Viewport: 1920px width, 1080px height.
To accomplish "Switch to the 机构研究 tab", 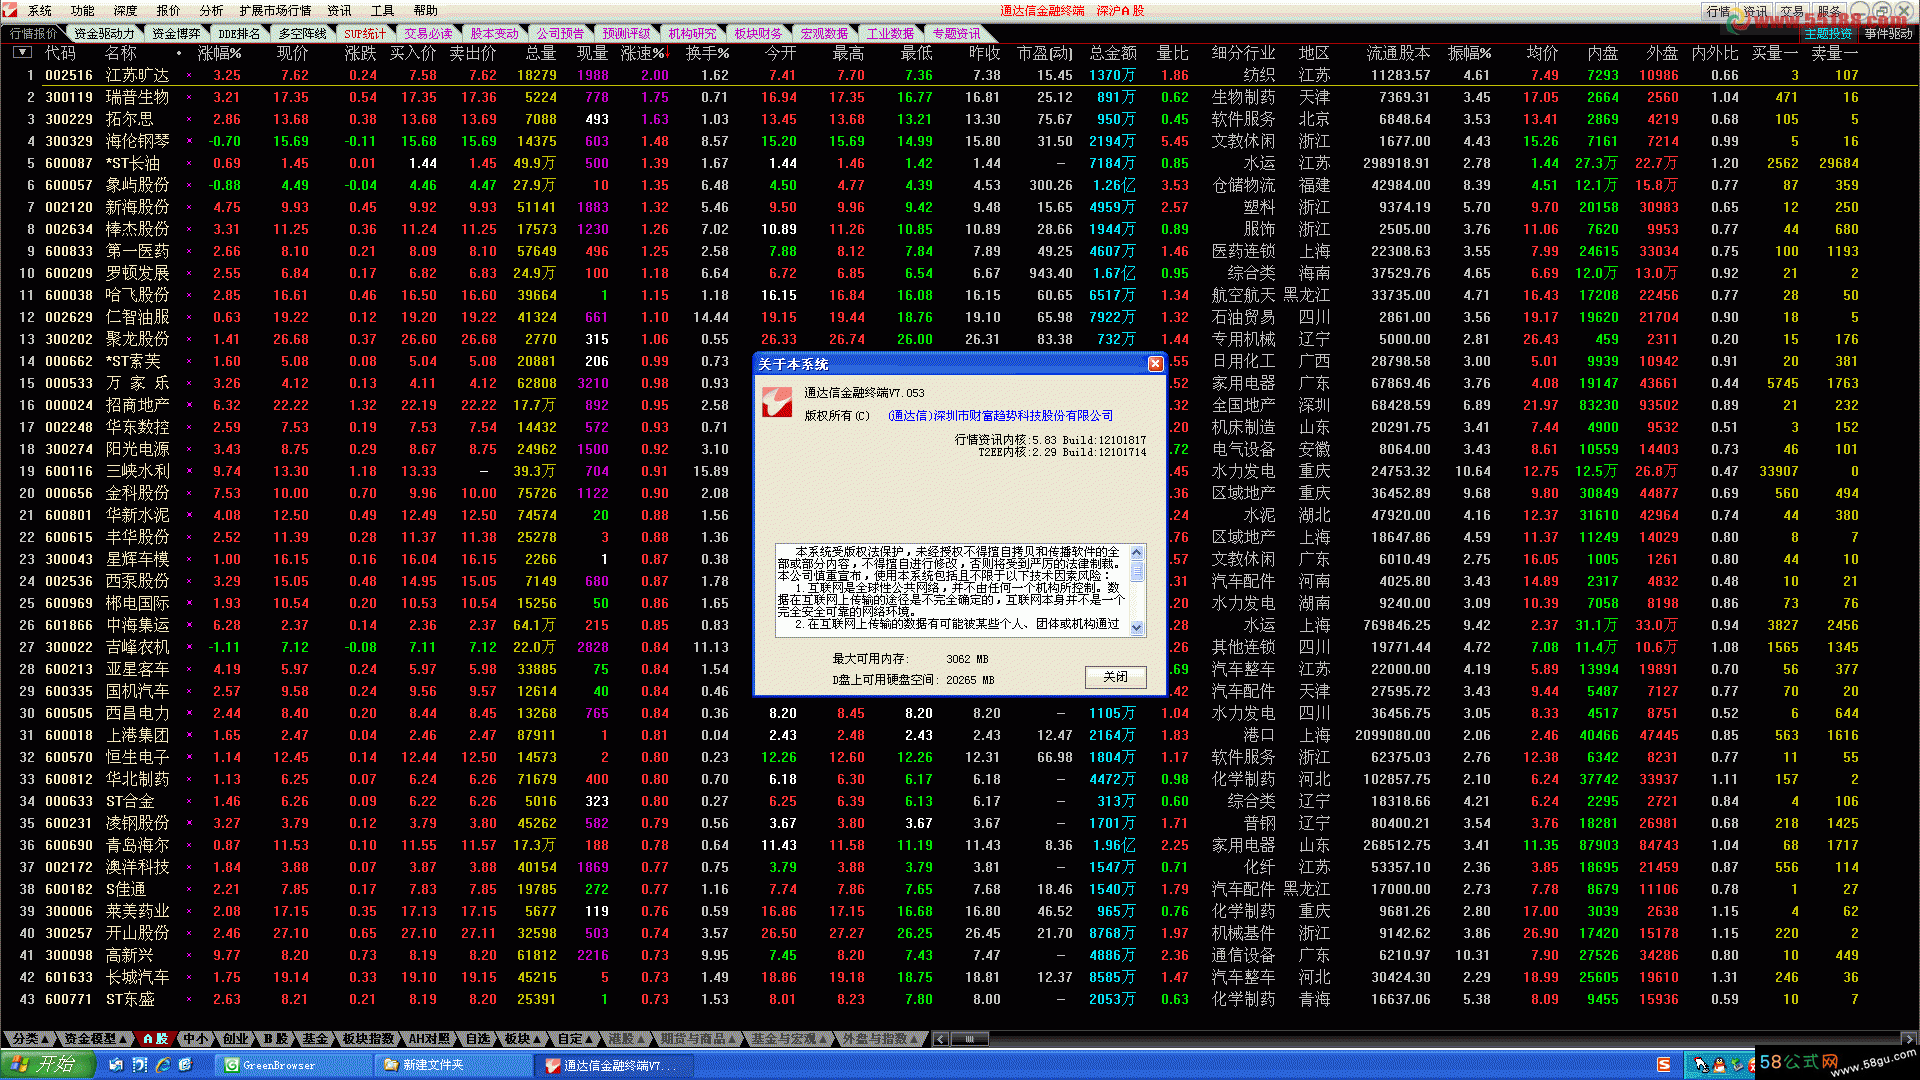I will [x=692, y=33].
